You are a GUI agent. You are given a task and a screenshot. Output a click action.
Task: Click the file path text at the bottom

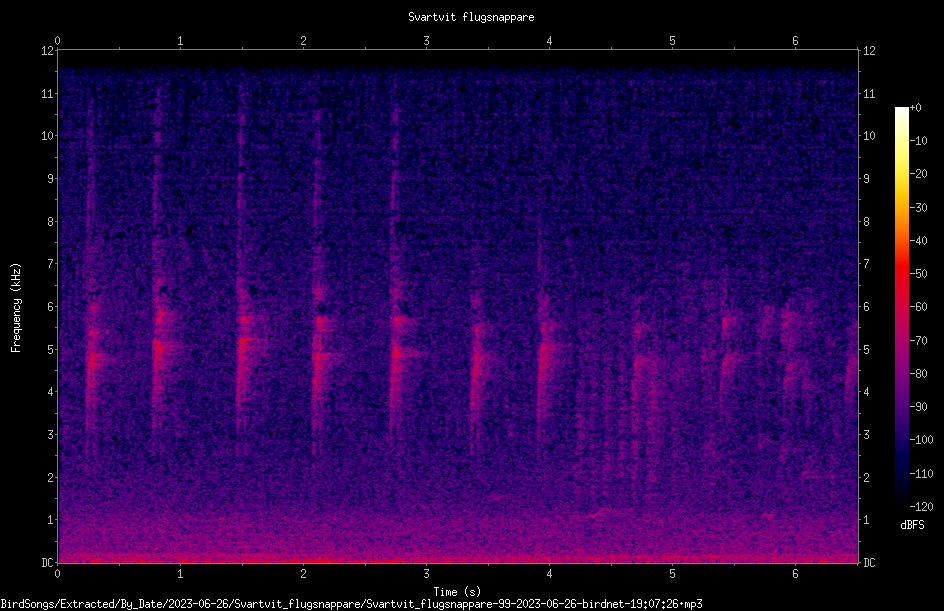pyautogui.click(x=351, y=604)
